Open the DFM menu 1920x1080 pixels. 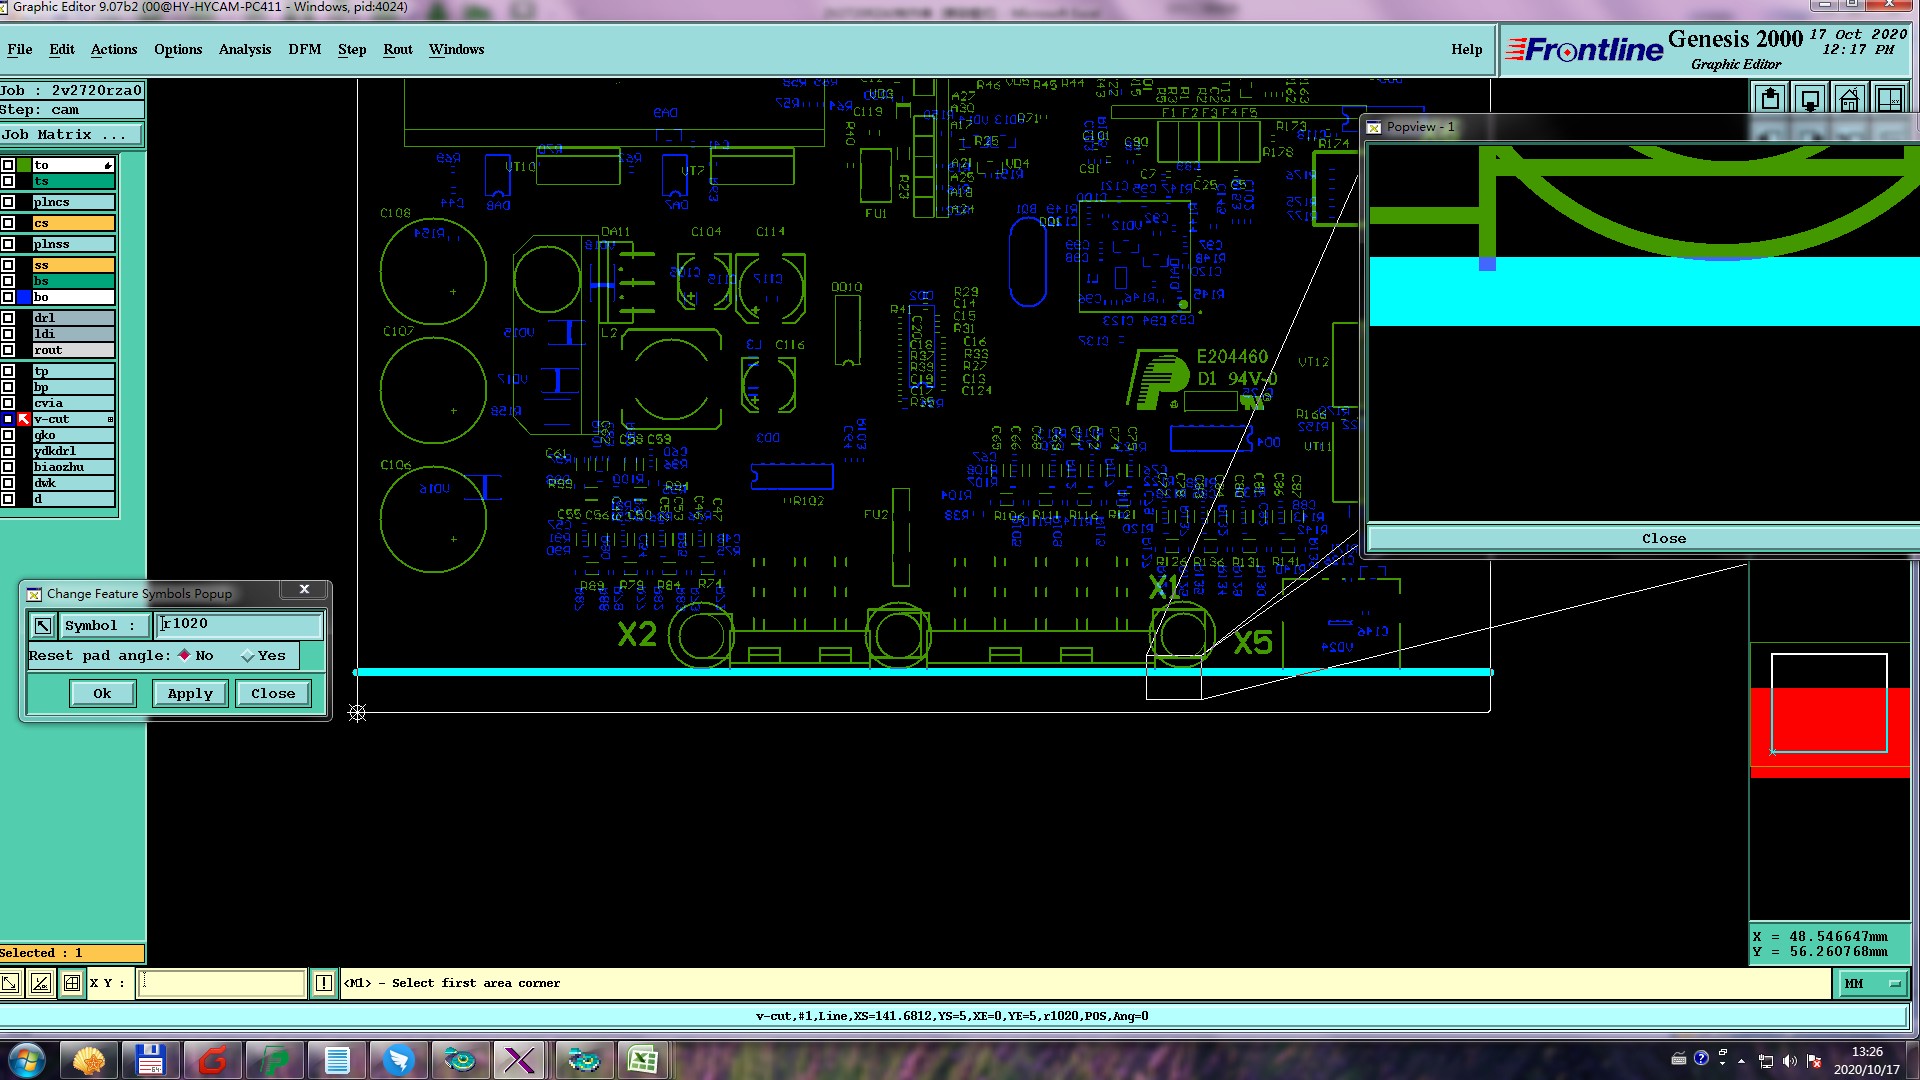[x=304, y=49]
